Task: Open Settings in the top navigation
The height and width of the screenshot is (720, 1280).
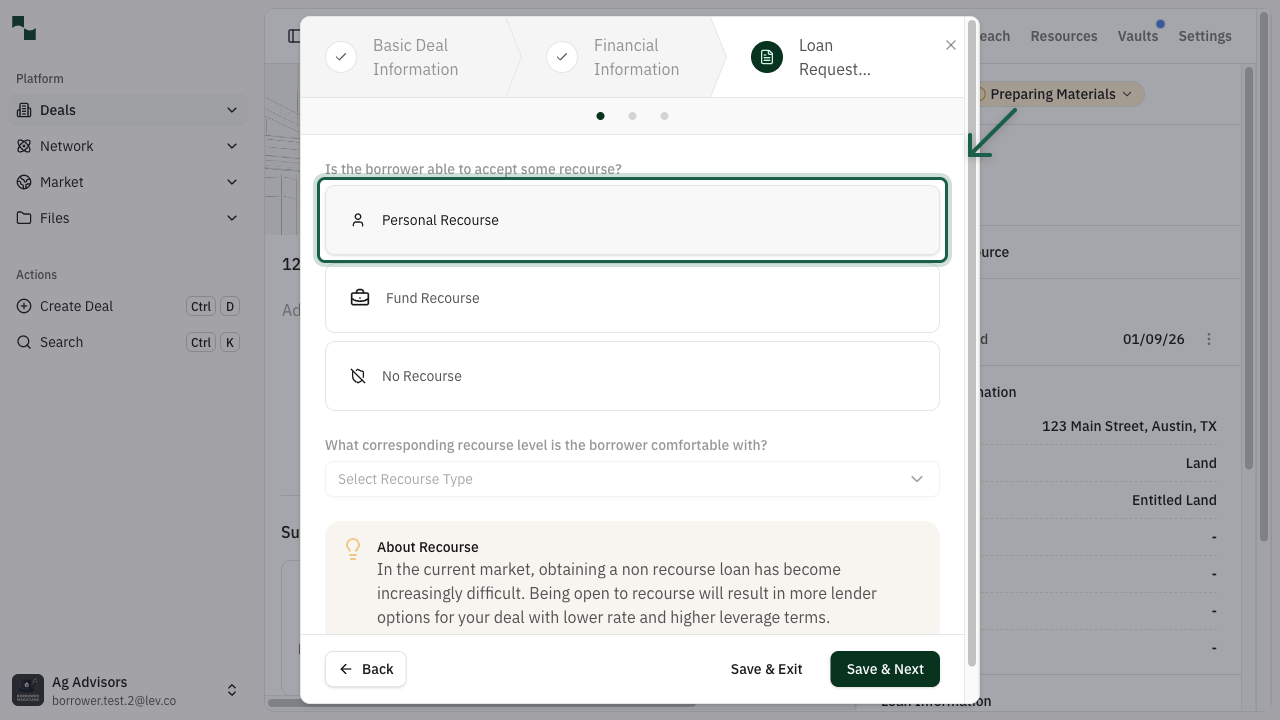Action: [x=1204, y=35]
